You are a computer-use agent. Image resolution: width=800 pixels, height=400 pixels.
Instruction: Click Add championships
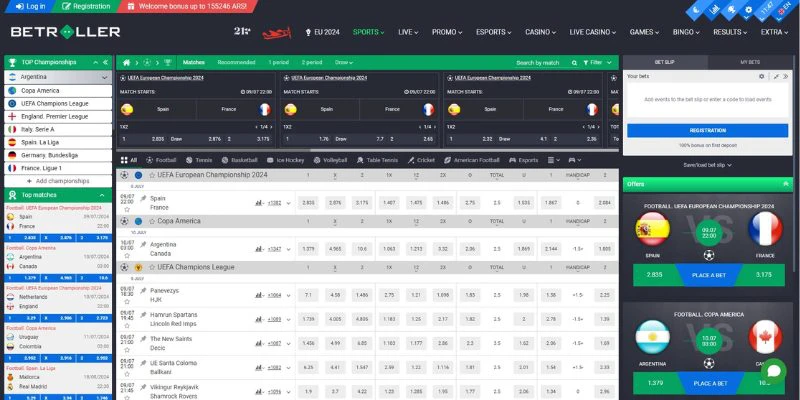pos(58,181)
